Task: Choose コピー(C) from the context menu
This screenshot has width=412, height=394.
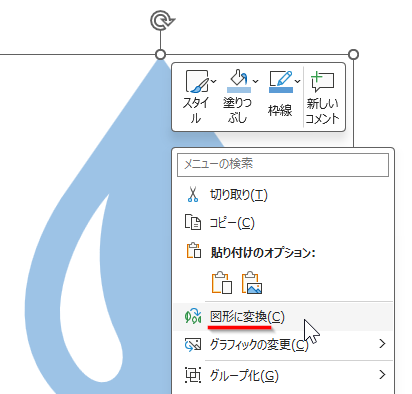Action: (x=283, y=223)
